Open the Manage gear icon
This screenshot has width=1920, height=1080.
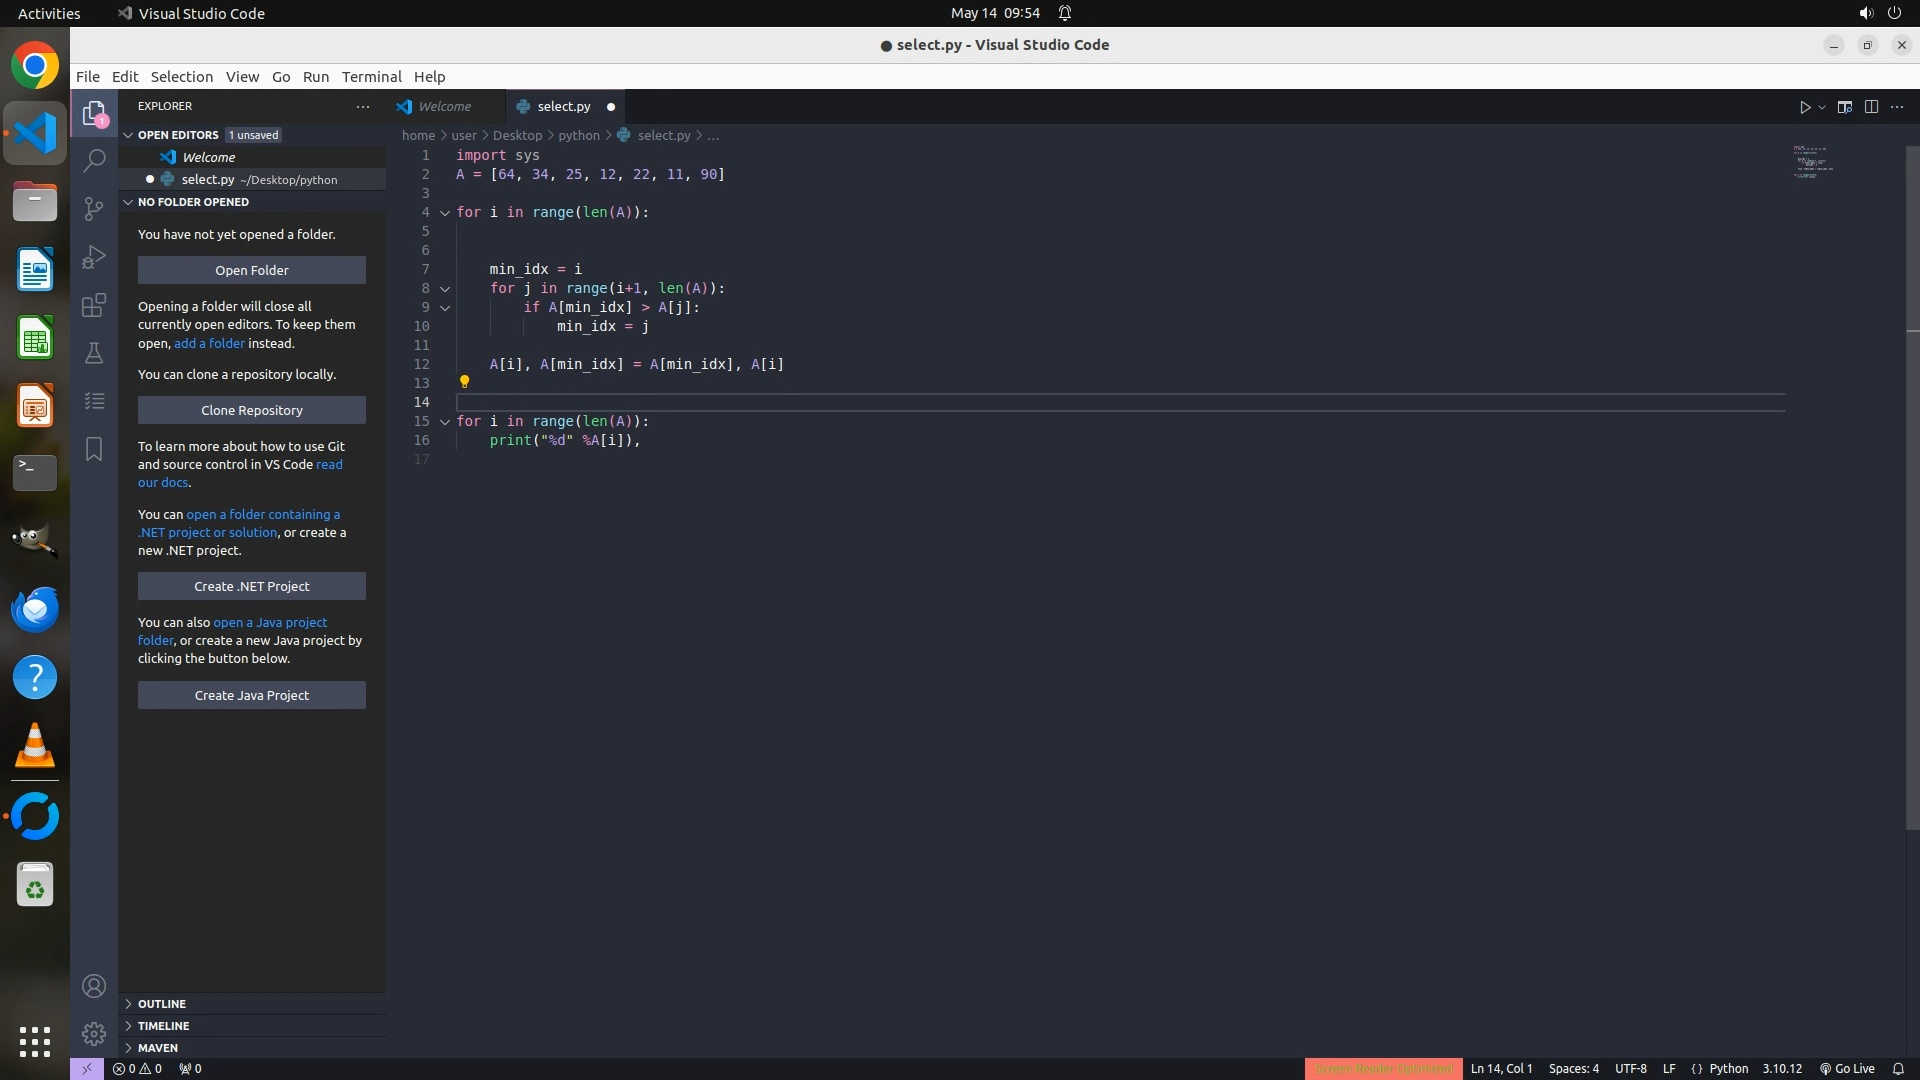coord(94,1033)
